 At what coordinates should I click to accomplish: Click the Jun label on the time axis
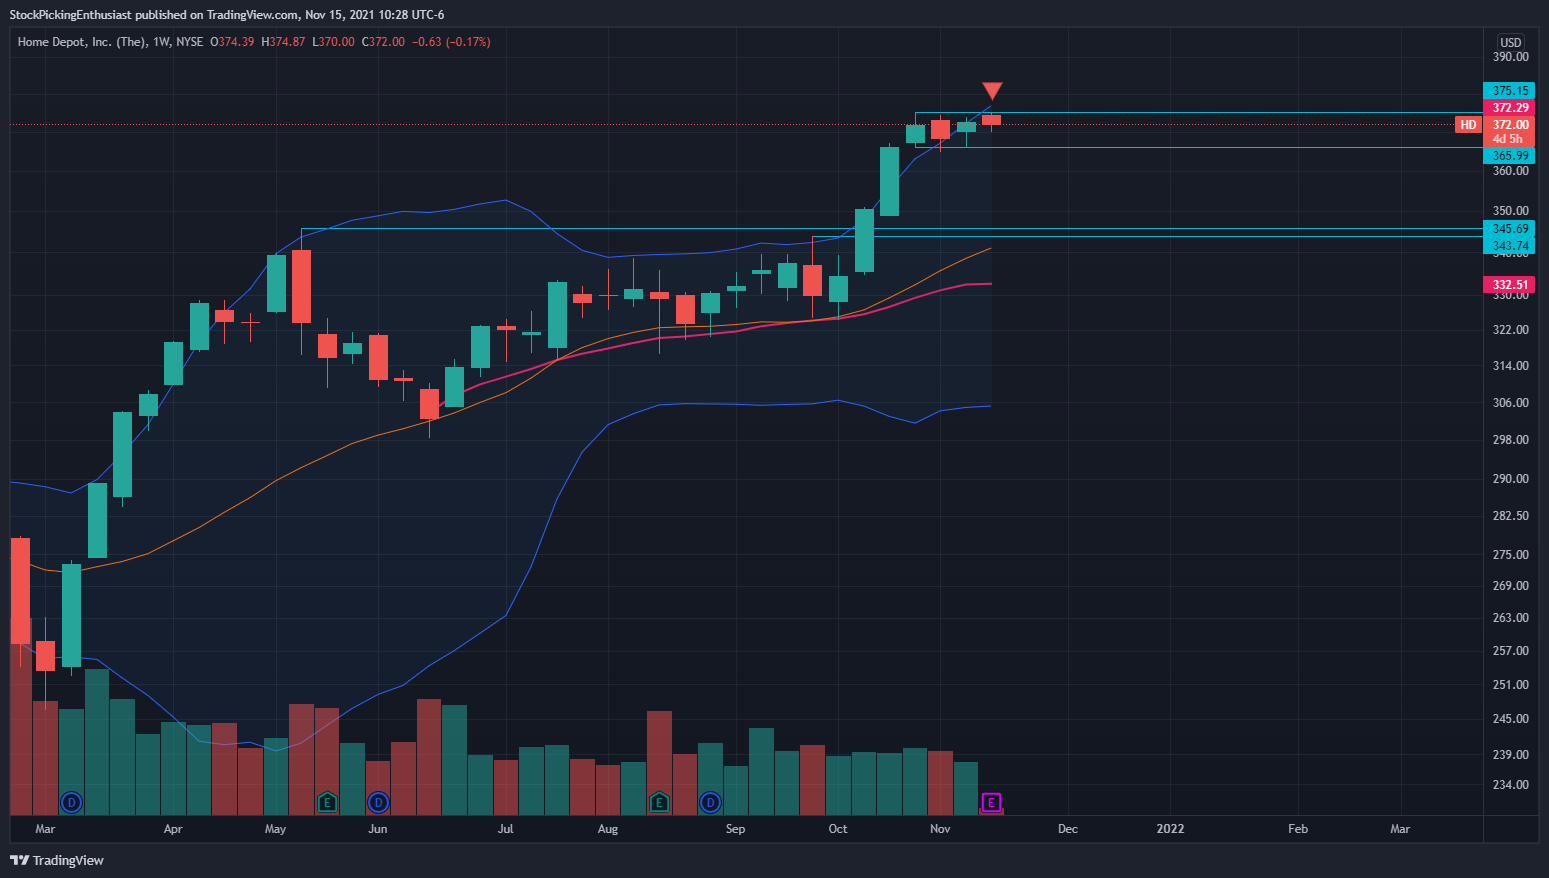pyautogui.click(x=378, y=829)
